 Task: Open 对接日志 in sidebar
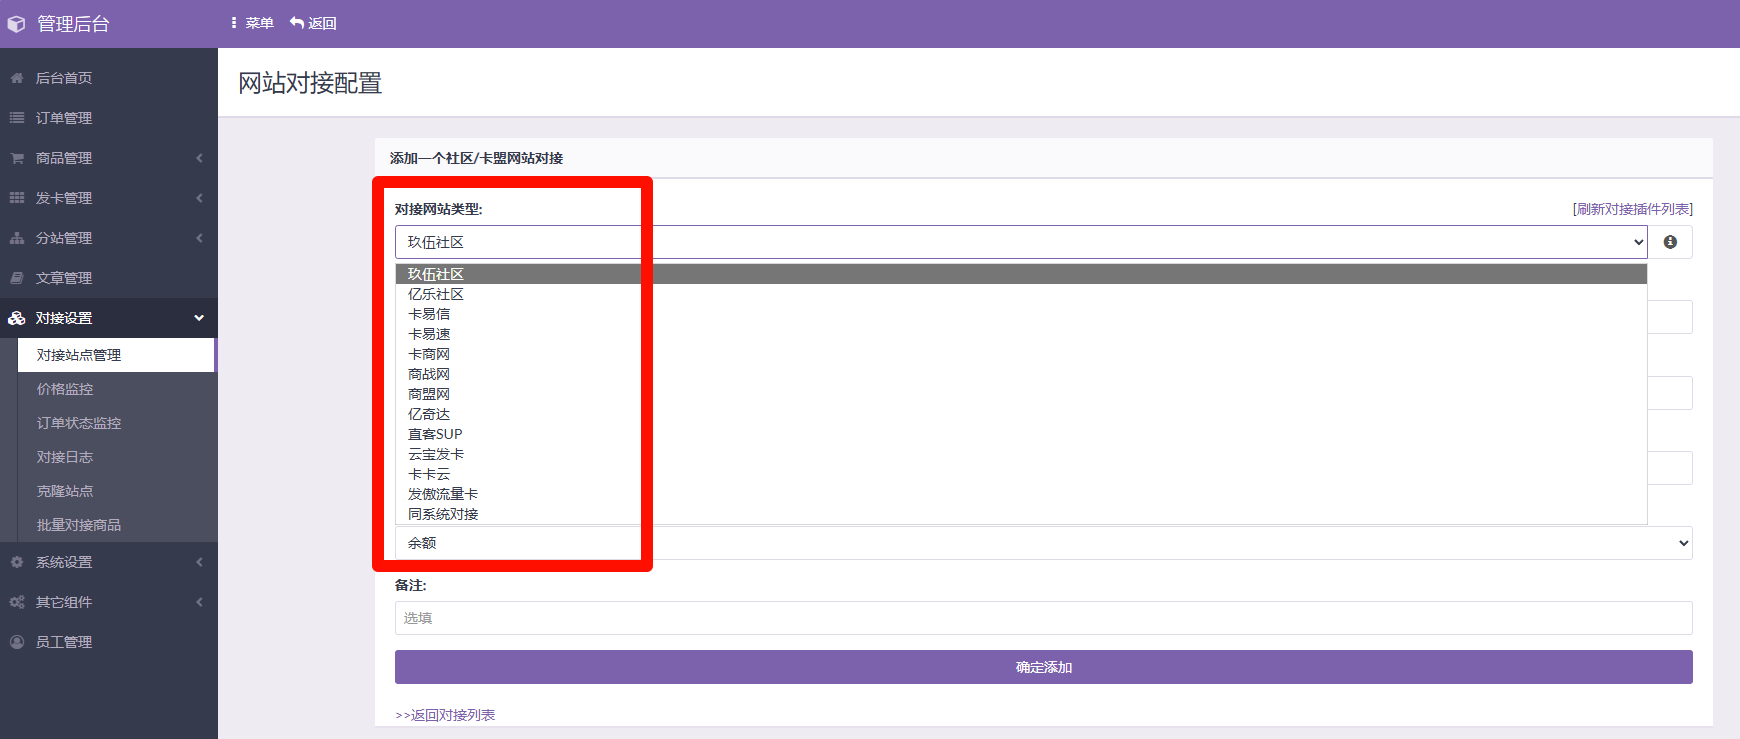pos(117,457)
